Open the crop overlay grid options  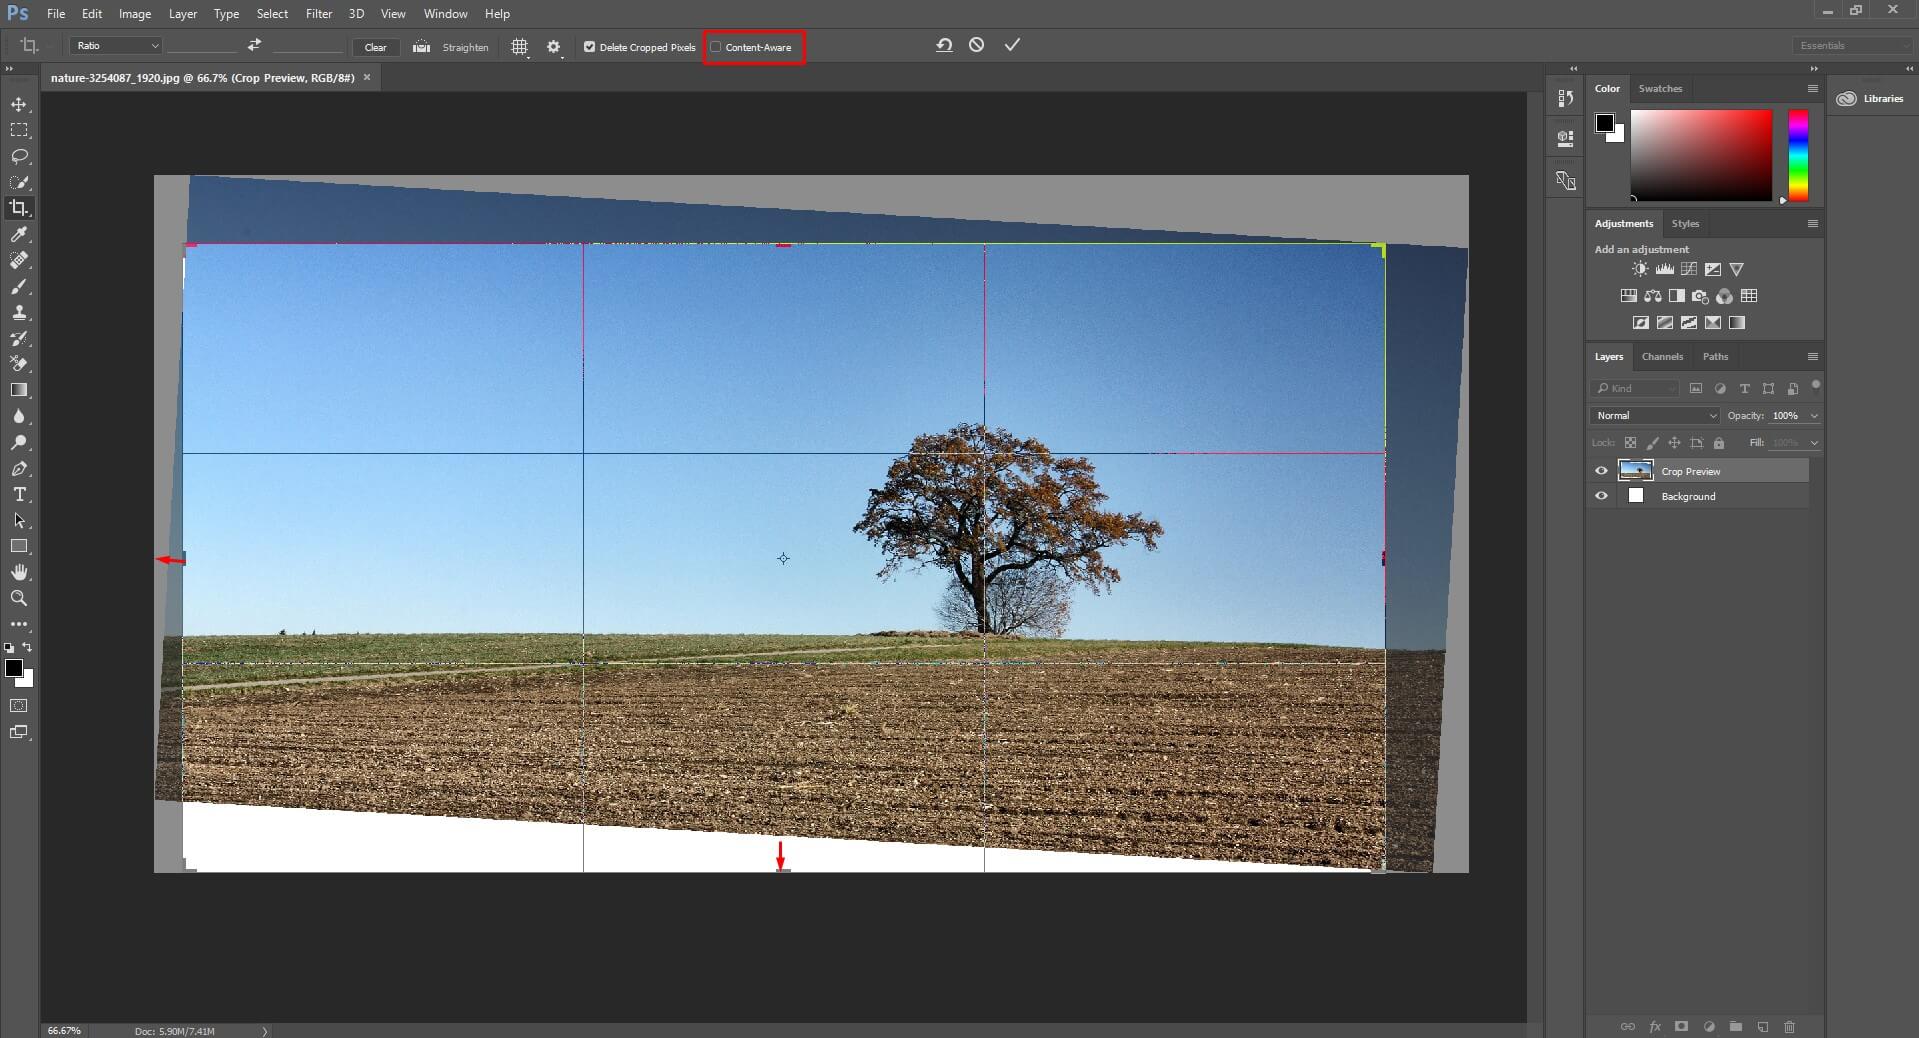pyautogui.click(x=520, y=47)
